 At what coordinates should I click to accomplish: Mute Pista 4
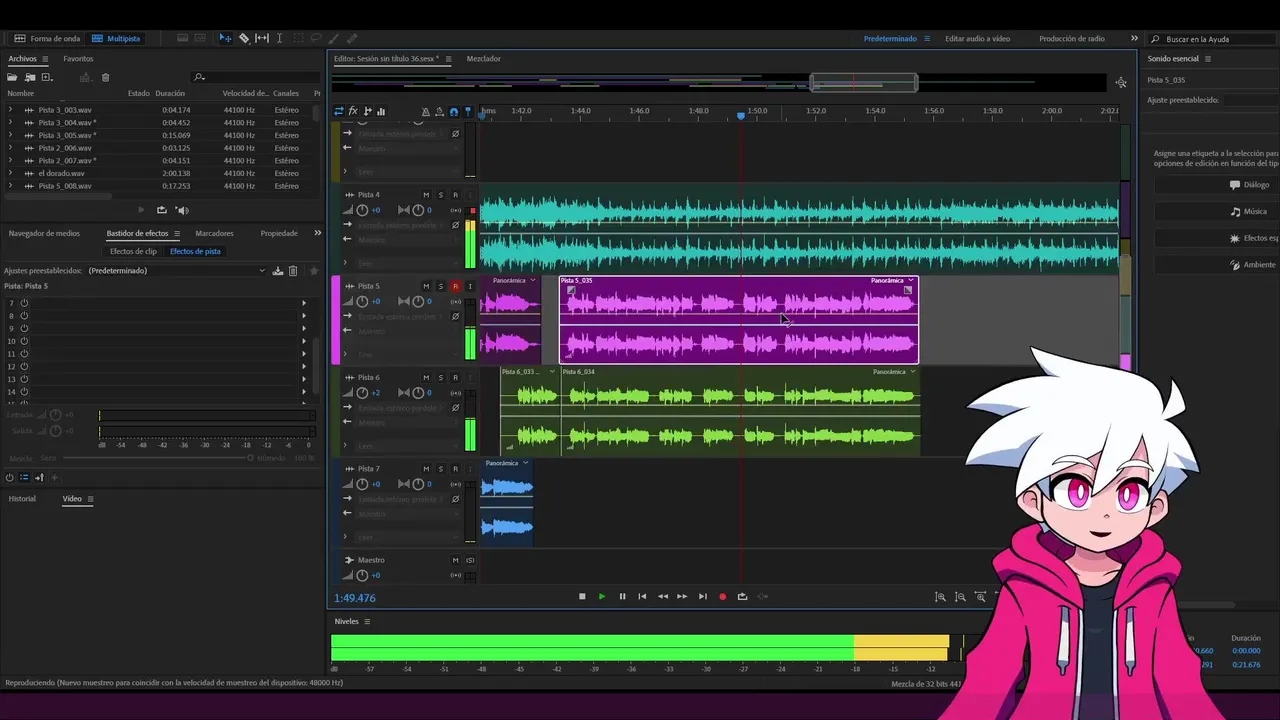coord(426,195)
